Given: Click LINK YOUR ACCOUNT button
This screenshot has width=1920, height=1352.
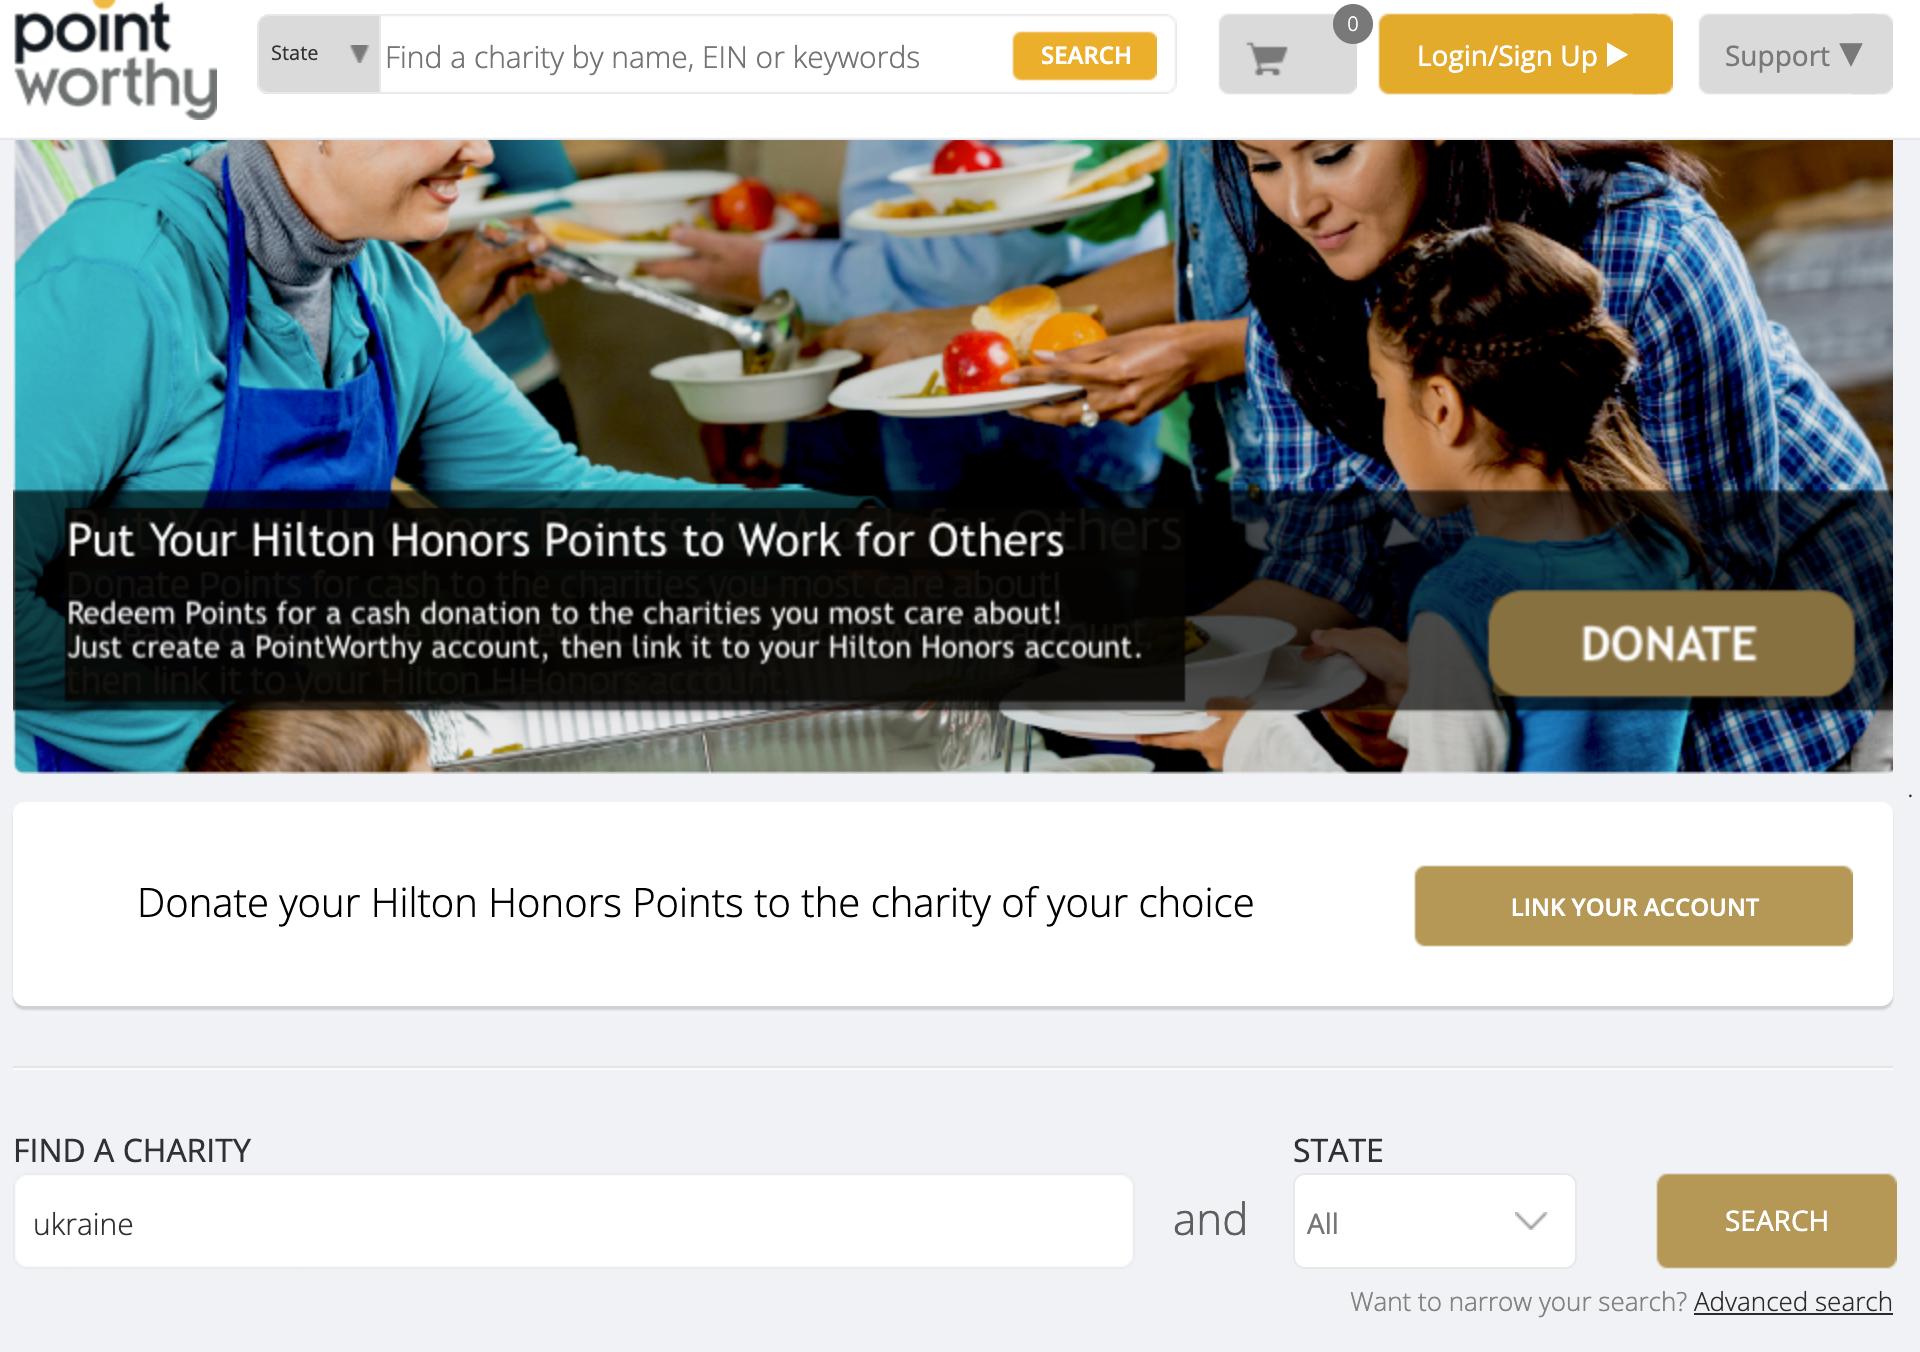Looking at the screenshot, I should (x=1633, y=906).
